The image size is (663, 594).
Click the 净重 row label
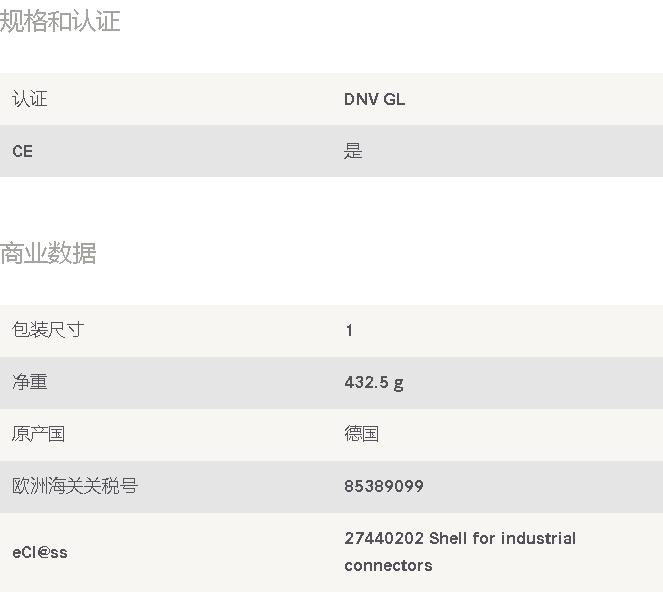tap(30, 382)
